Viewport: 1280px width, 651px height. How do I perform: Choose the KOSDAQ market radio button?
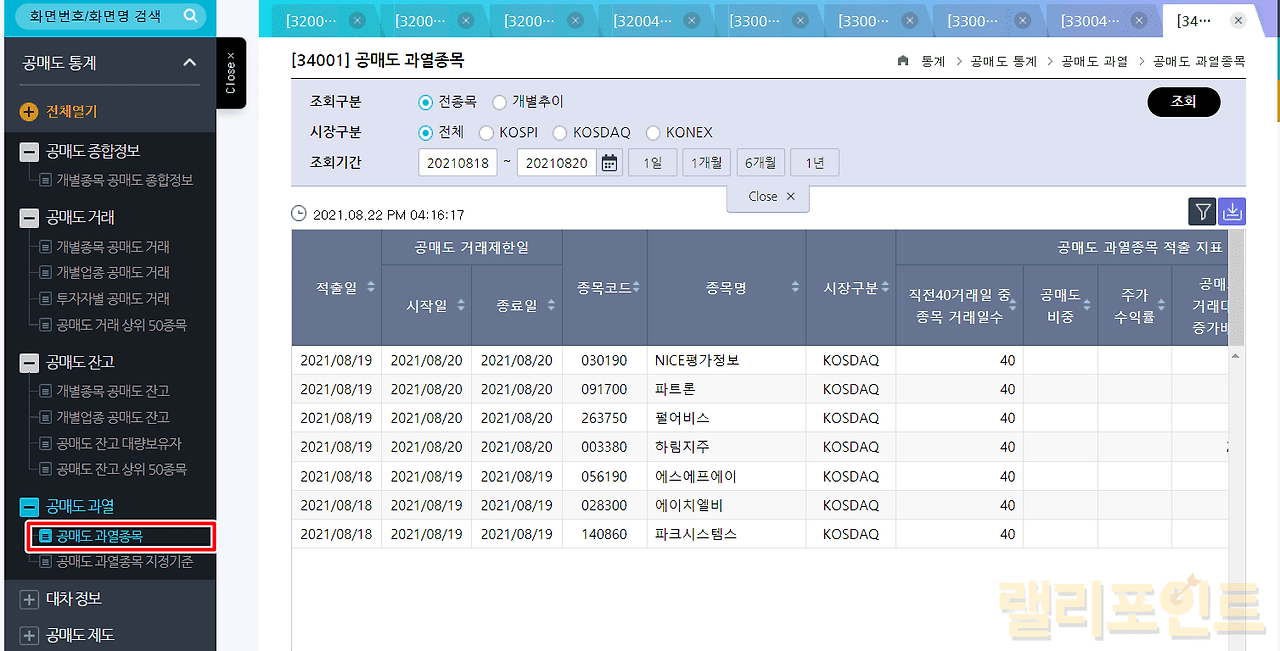pyautogui.click(x=560, y=133)
